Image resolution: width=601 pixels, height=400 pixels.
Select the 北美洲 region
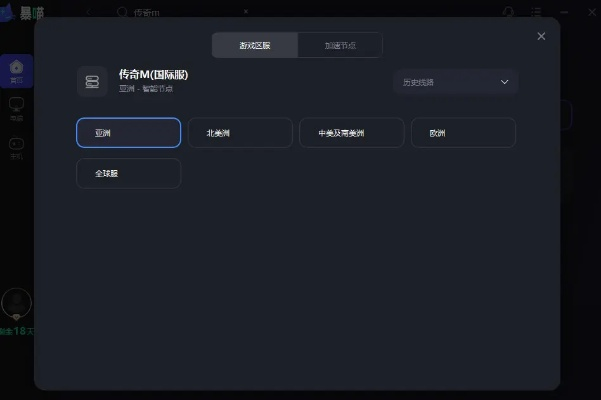(240, 133)
